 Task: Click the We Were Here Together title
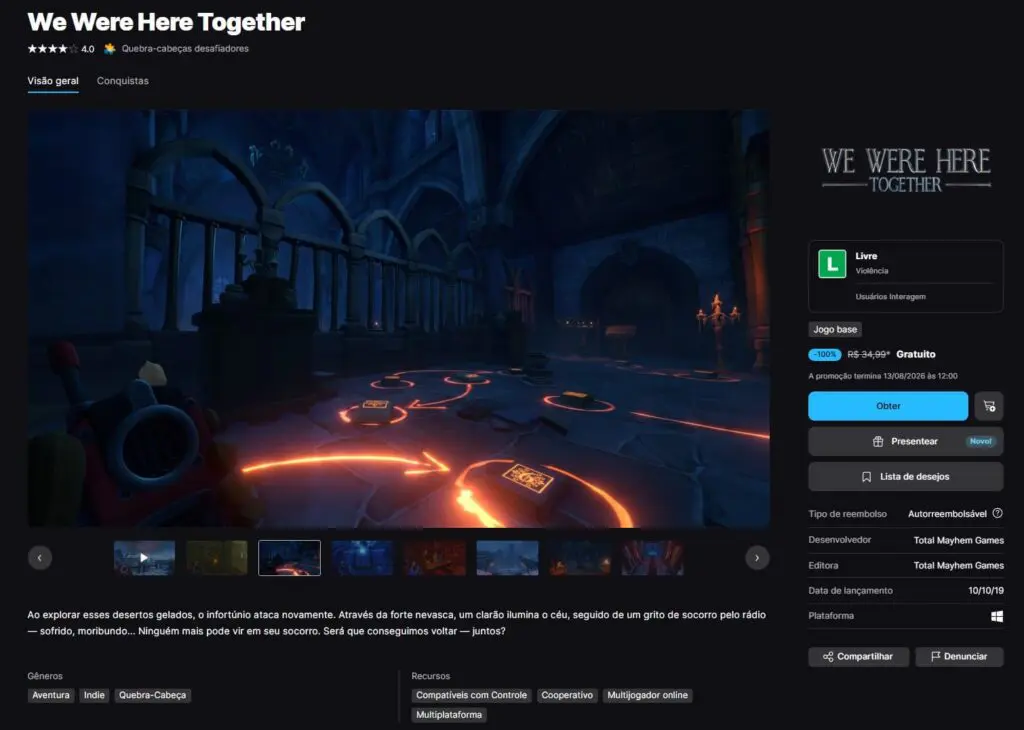pos(166,22)
